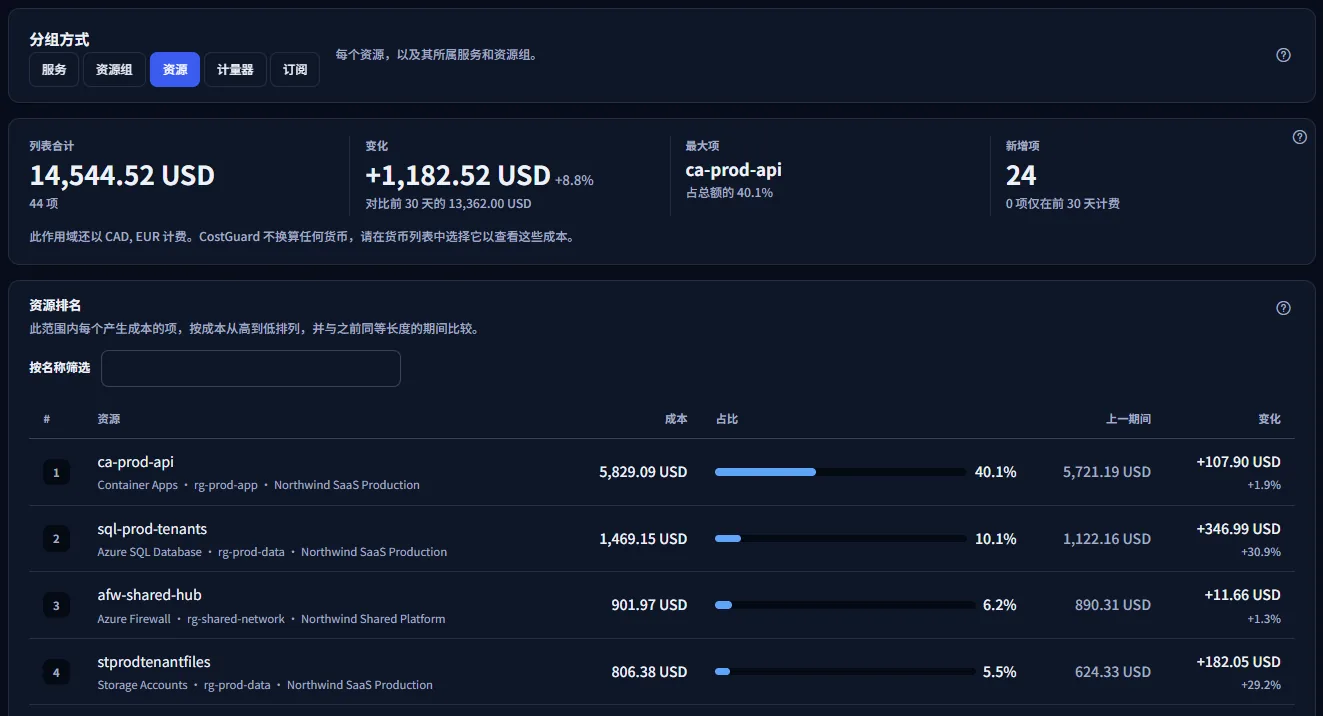Click cost 5,829.09 USD

(x=643, y=472)
